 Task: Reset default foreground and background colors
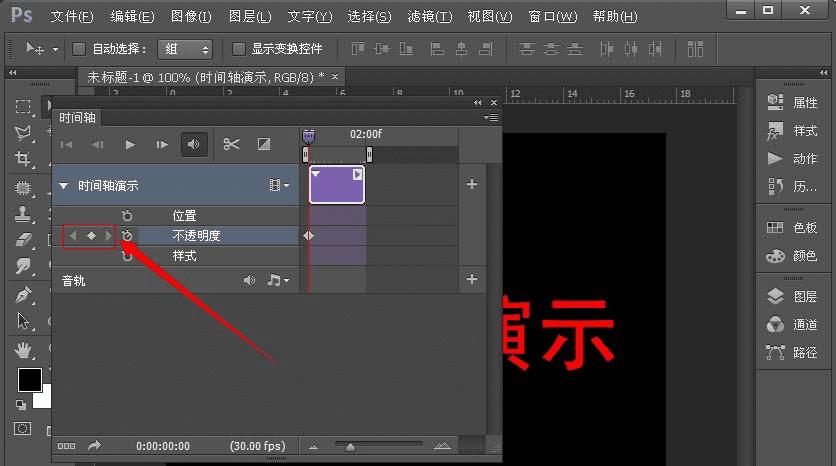coord(20,405)
